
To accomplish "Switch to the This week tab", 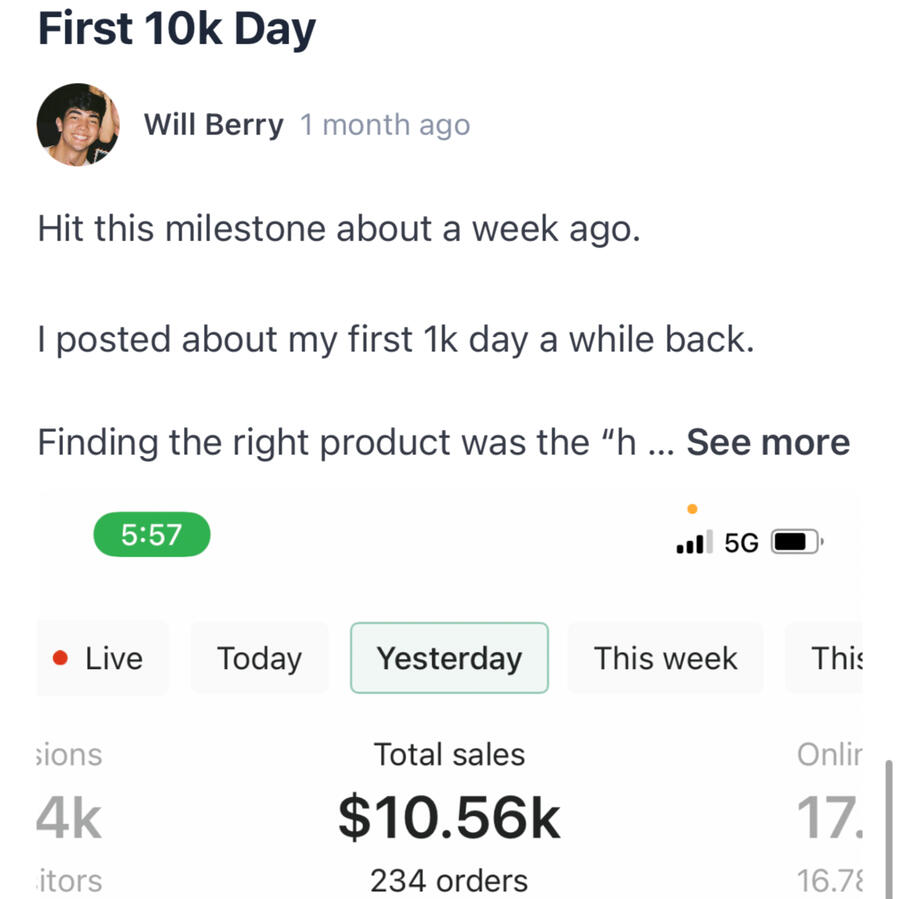I will [x=665, y=658].
